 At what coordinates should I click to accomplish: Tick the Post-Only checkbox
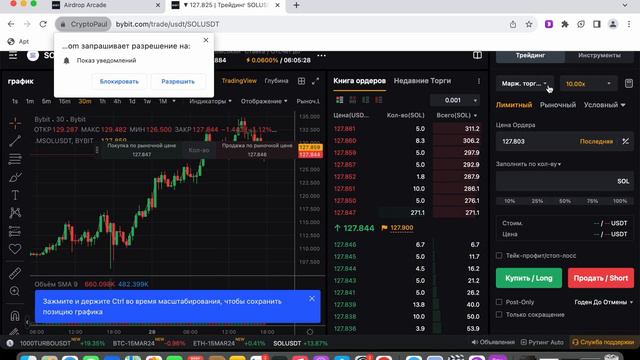[x=499, y=302]
